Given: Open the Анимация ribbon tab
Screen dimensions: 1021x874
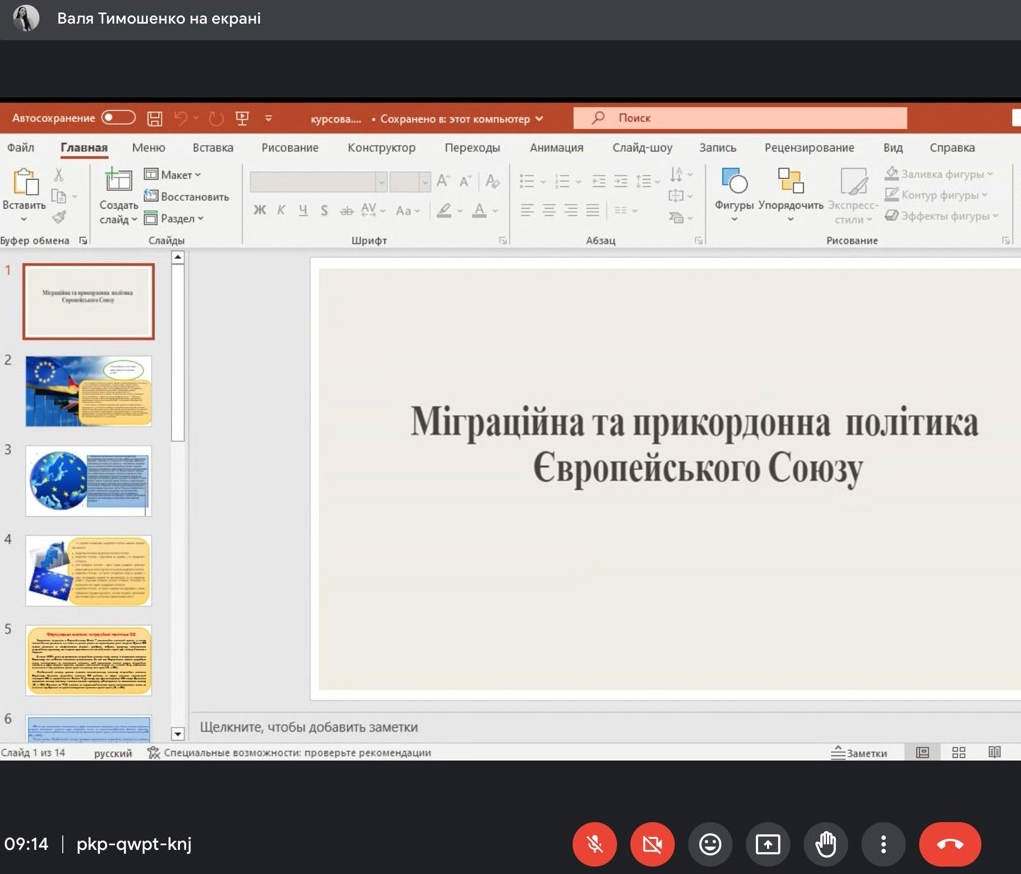Looking at the screenshot, I should click(556, 148).
